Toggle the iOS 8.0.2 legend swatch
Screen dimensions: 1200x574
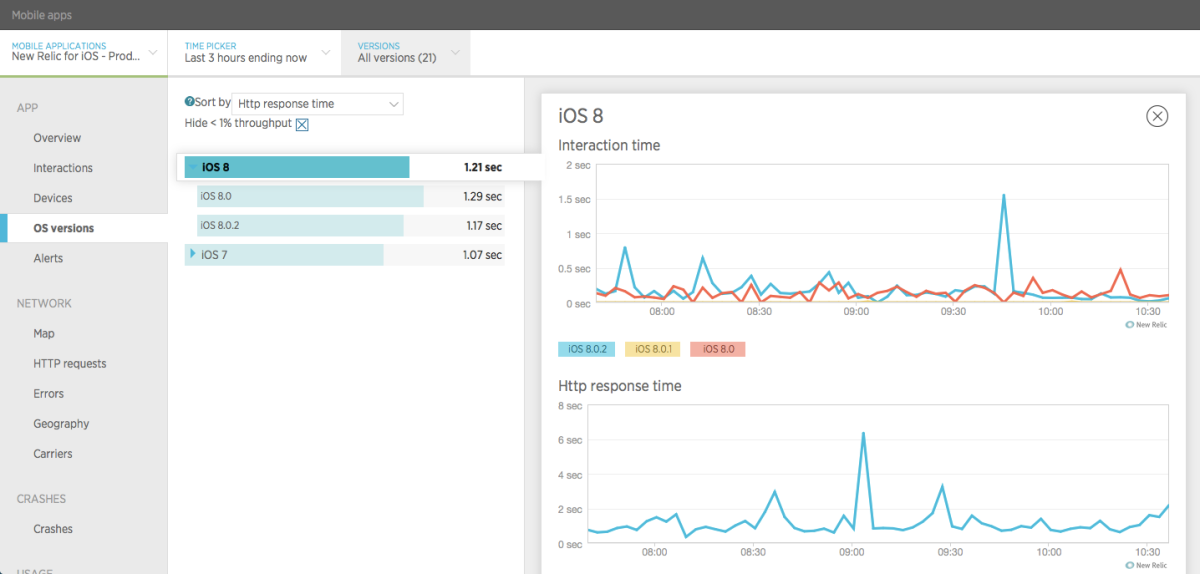[x=586, y=349]
